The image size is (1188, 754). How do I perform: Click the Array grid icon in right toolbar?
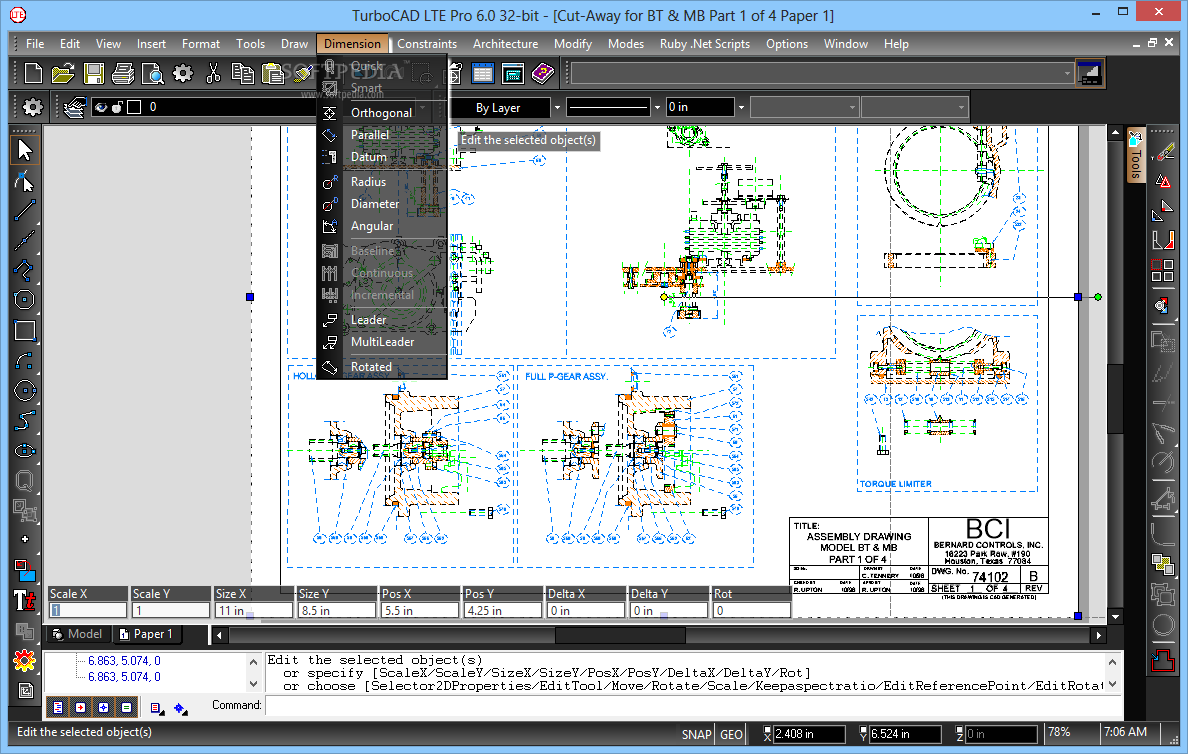pos(1162,271)
